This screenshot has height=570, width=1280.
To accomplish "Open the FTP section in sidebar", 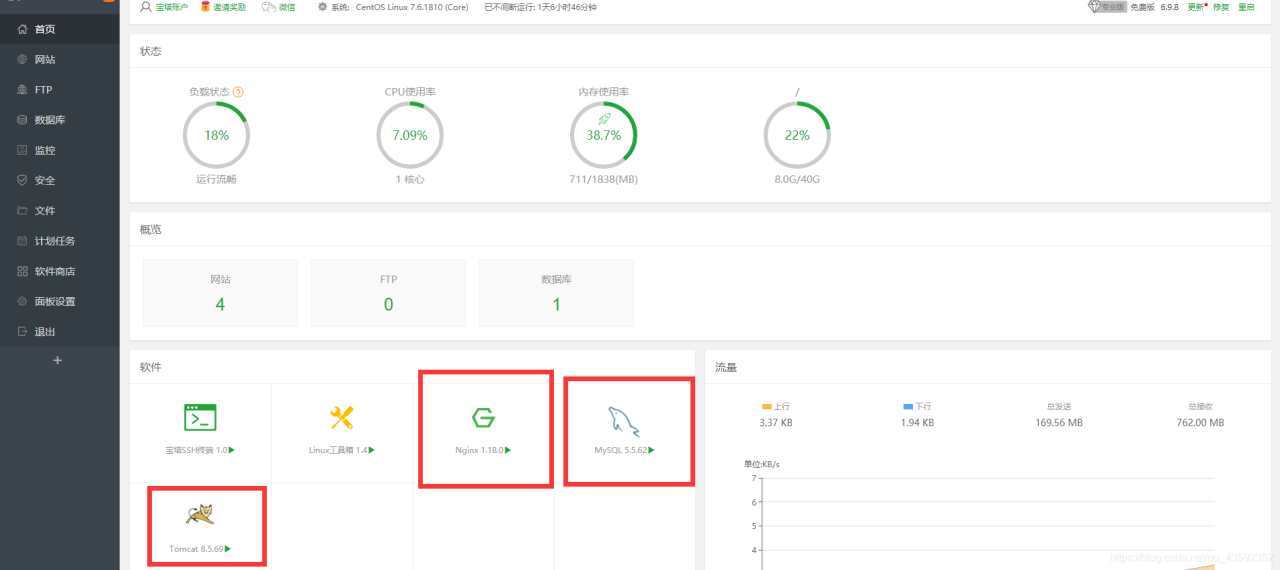I will pyautogui.click(x=59, y=89).
